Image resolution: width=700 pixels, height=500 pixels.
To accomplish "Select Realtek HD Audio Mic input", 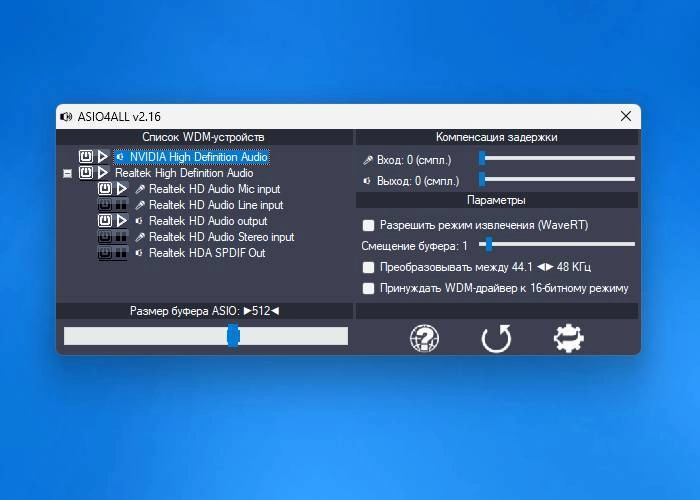I will click(214, 189).
